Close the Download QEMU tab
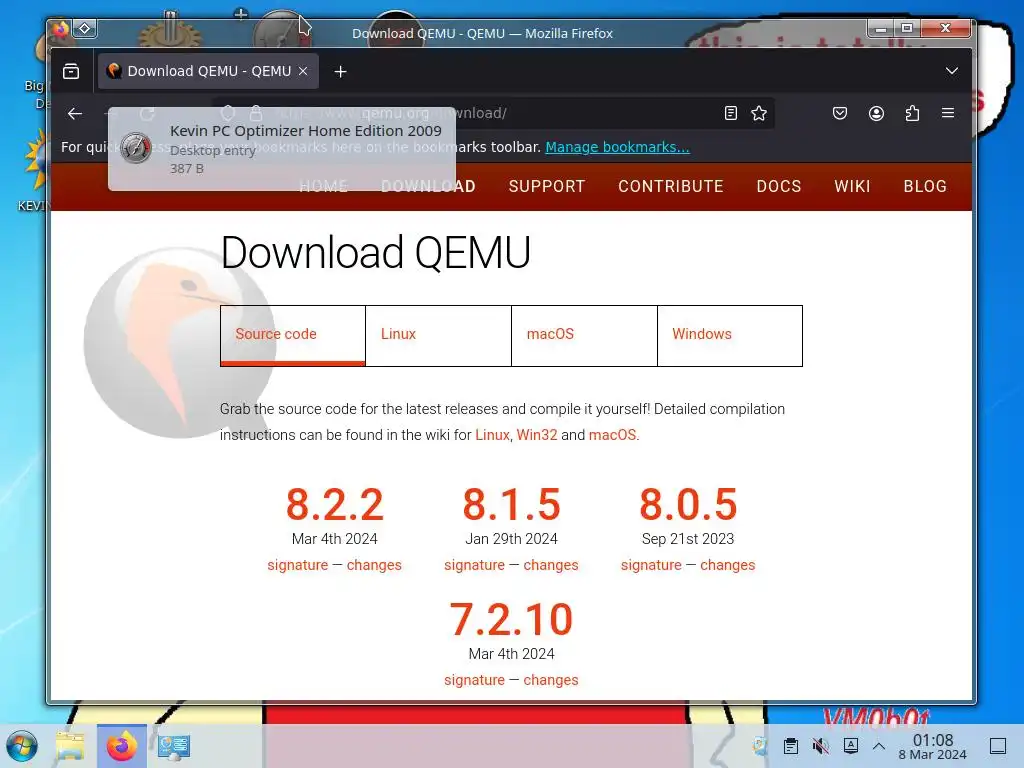The height and width of the screenshot is (768, 1024). 303,71
